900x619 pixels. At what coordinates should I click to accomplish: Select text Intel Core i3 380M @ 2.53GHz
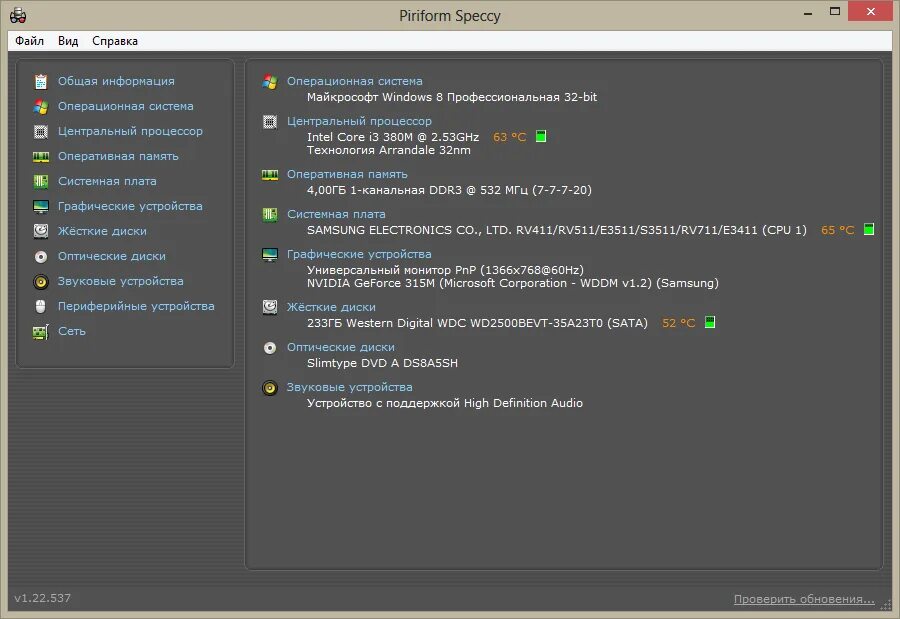(393, 137)
